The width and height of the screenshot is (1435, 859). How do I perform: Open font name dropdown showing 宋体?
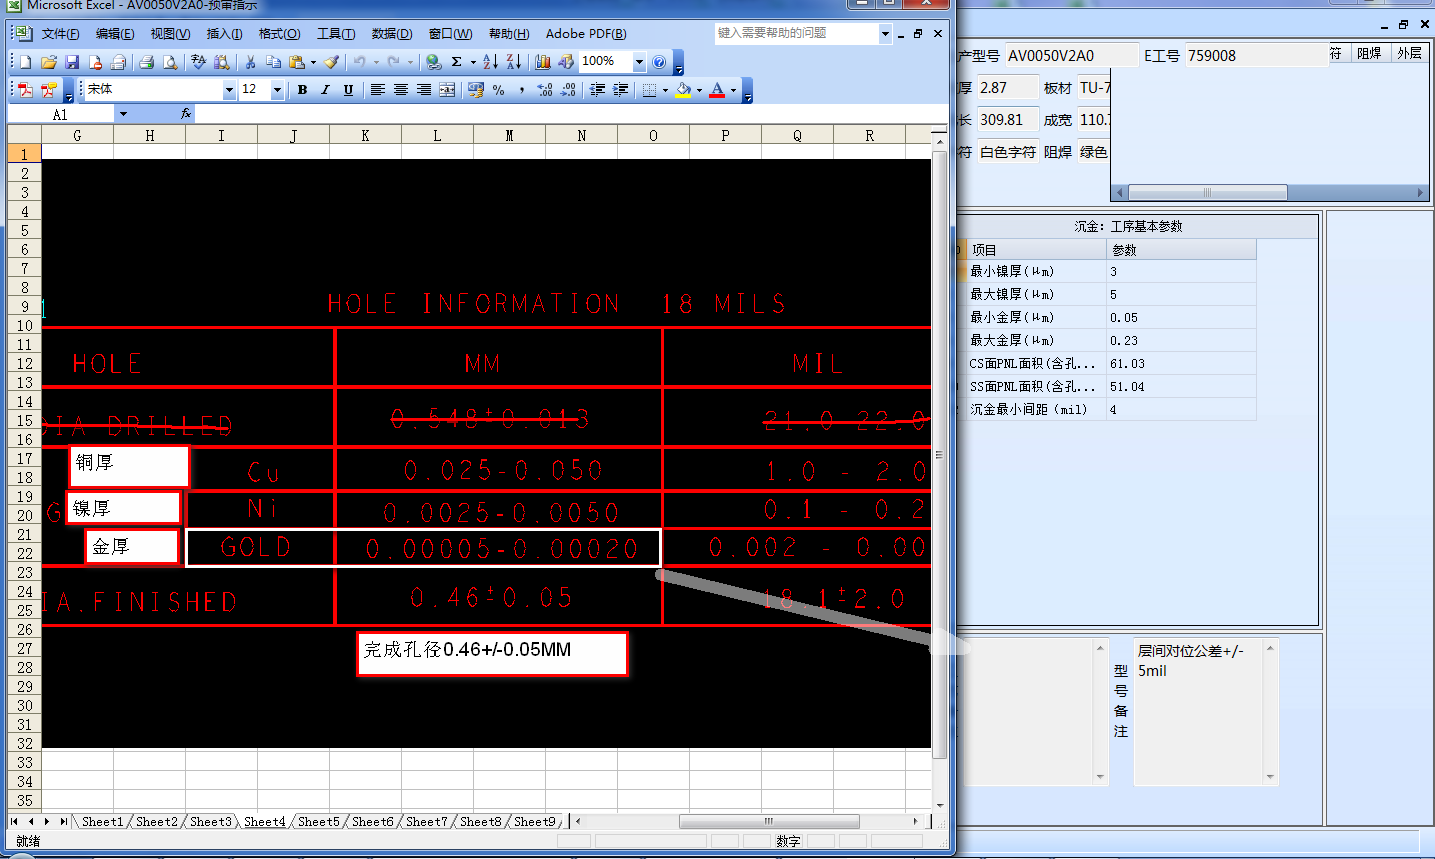coord(229,90)
